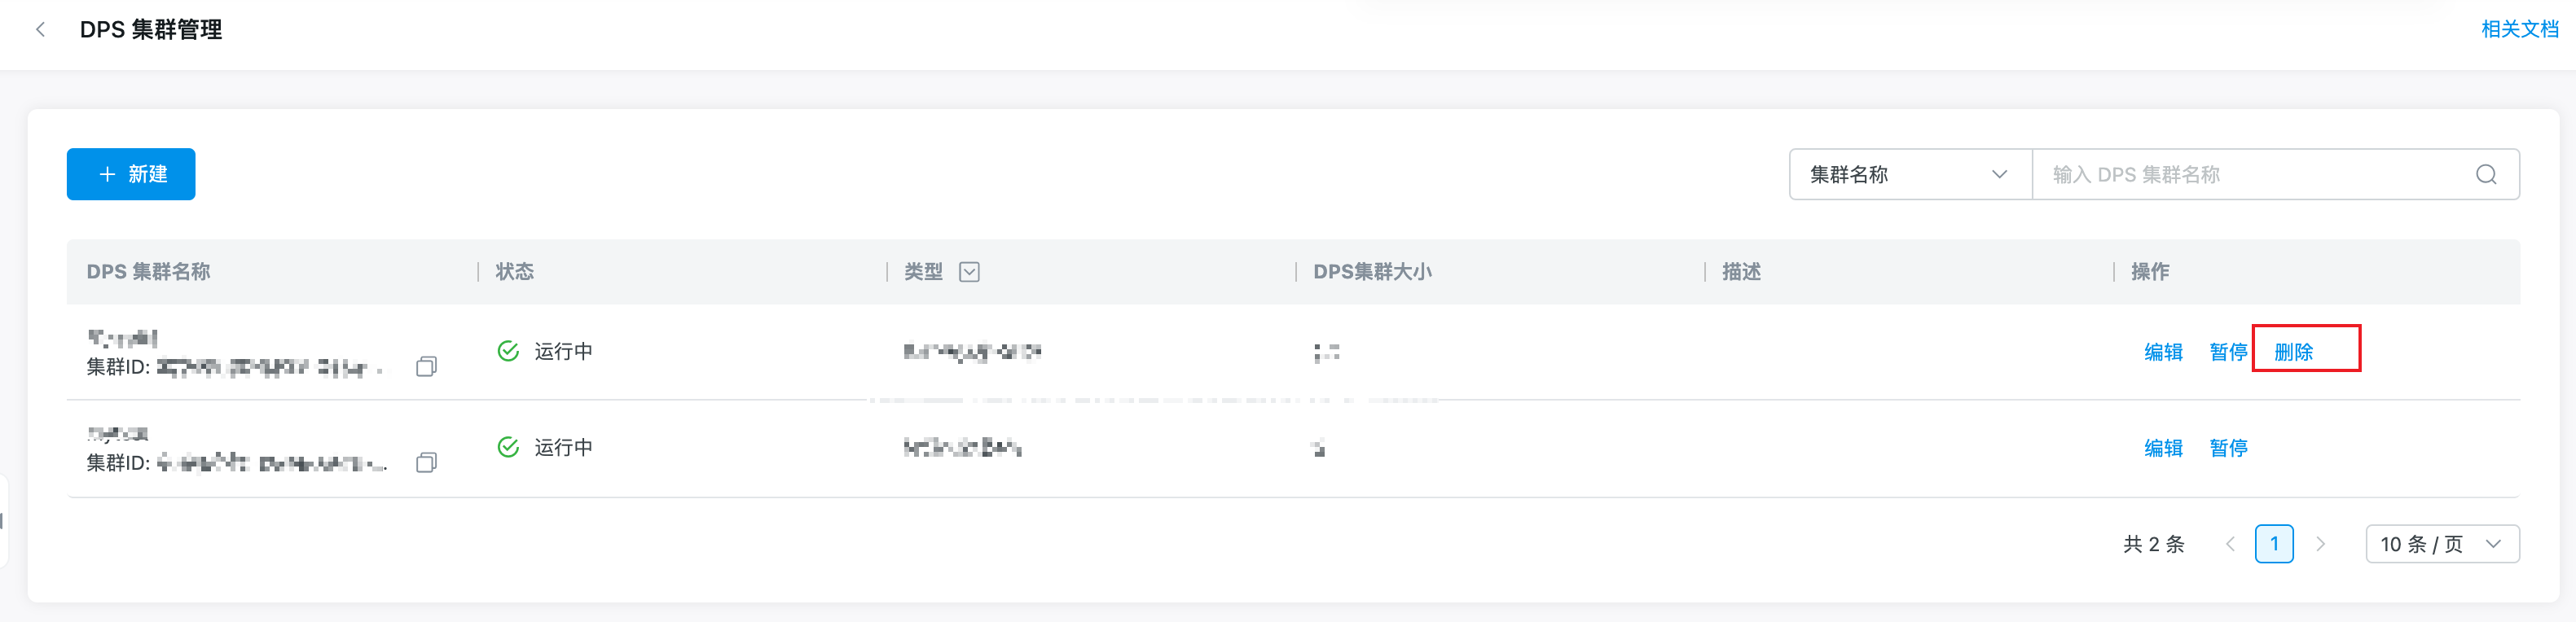This screenshot has height=622, width=2576.
Task: Go to the previous page arrow
Action: point(2230,544)
